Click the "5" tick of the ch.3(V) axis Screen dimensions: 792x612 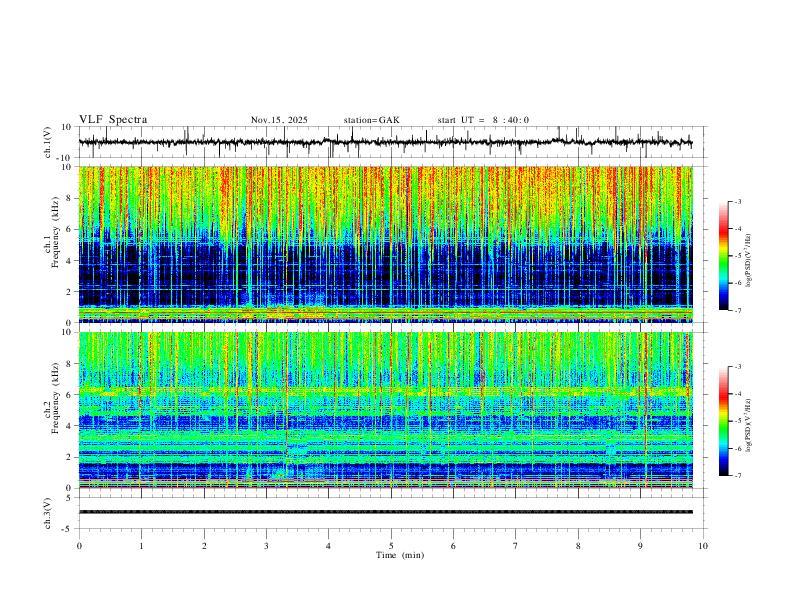69,497
